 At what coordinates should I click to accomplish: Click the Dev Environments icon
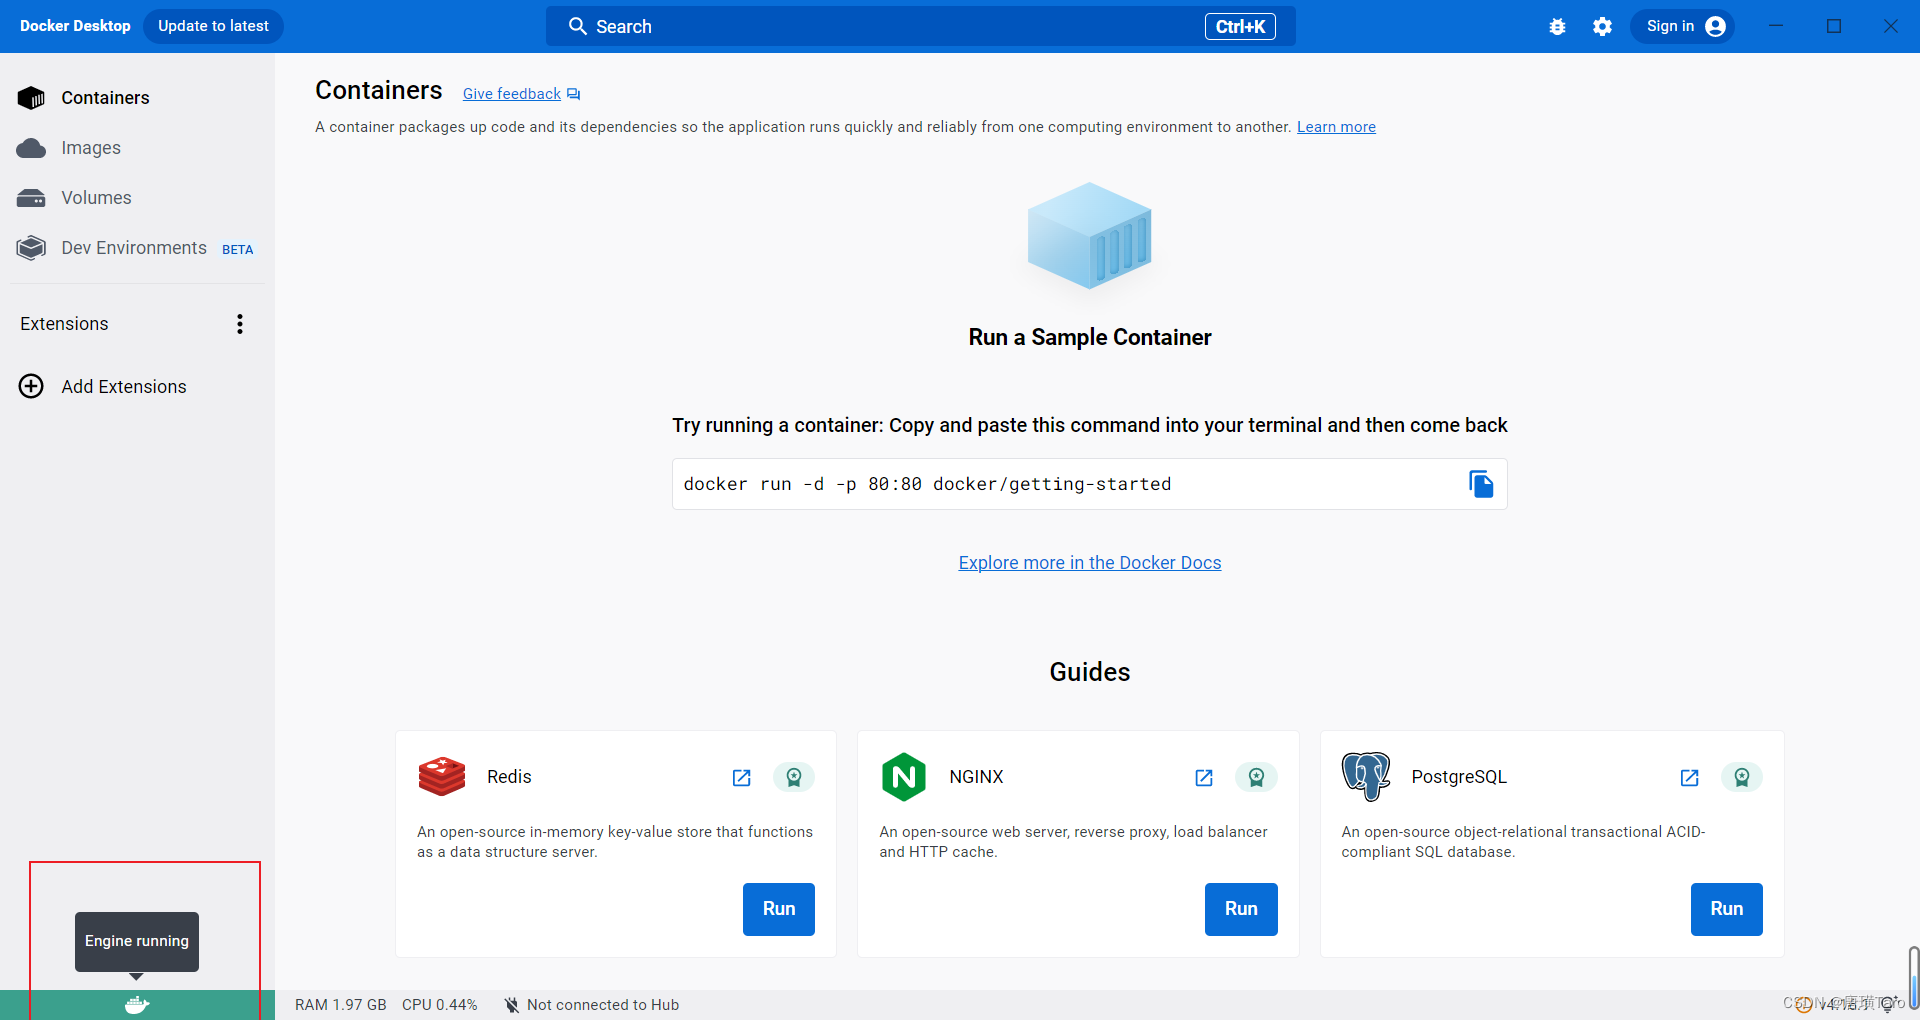pyautogui.click(x=31, y=248)
